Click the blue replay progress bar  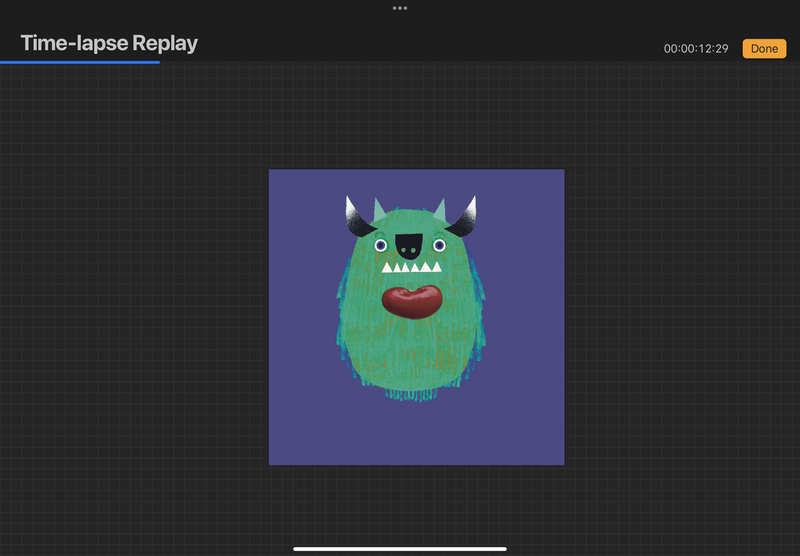point(80,62)
